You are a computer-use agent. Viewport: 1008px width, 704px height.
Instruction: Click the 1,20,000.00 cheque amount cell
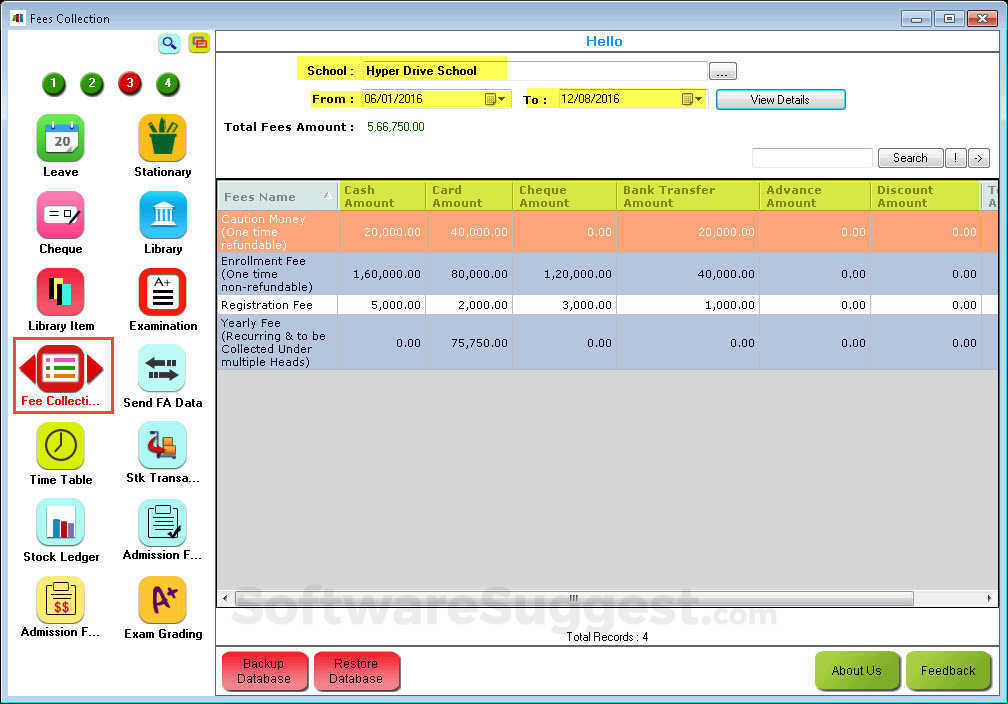point(565,274)
